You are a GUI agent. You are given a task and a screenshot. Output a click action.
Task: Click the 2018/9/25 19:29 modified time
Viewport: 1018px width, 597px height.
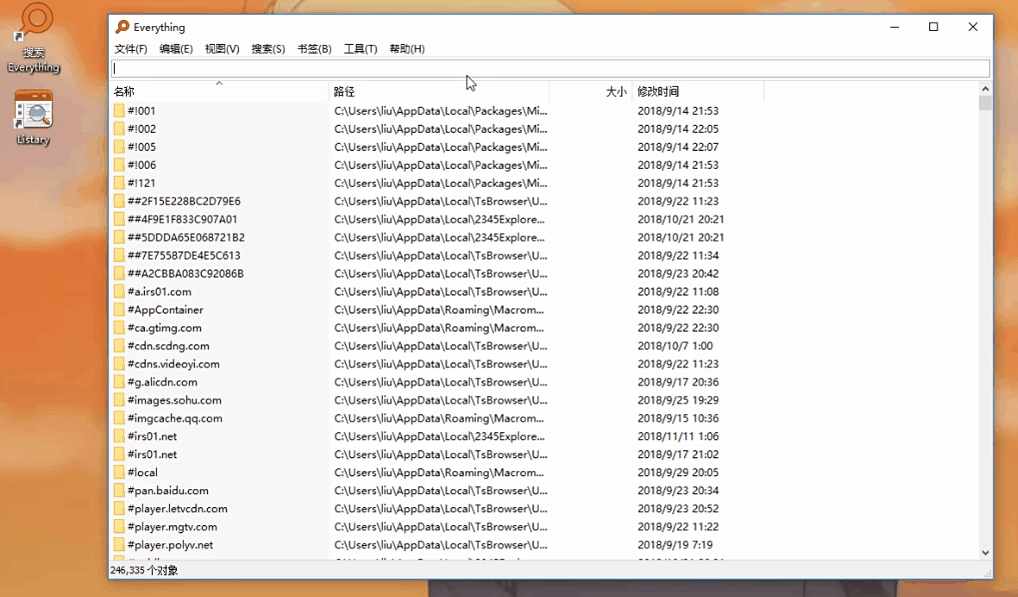tap(678, 400)
